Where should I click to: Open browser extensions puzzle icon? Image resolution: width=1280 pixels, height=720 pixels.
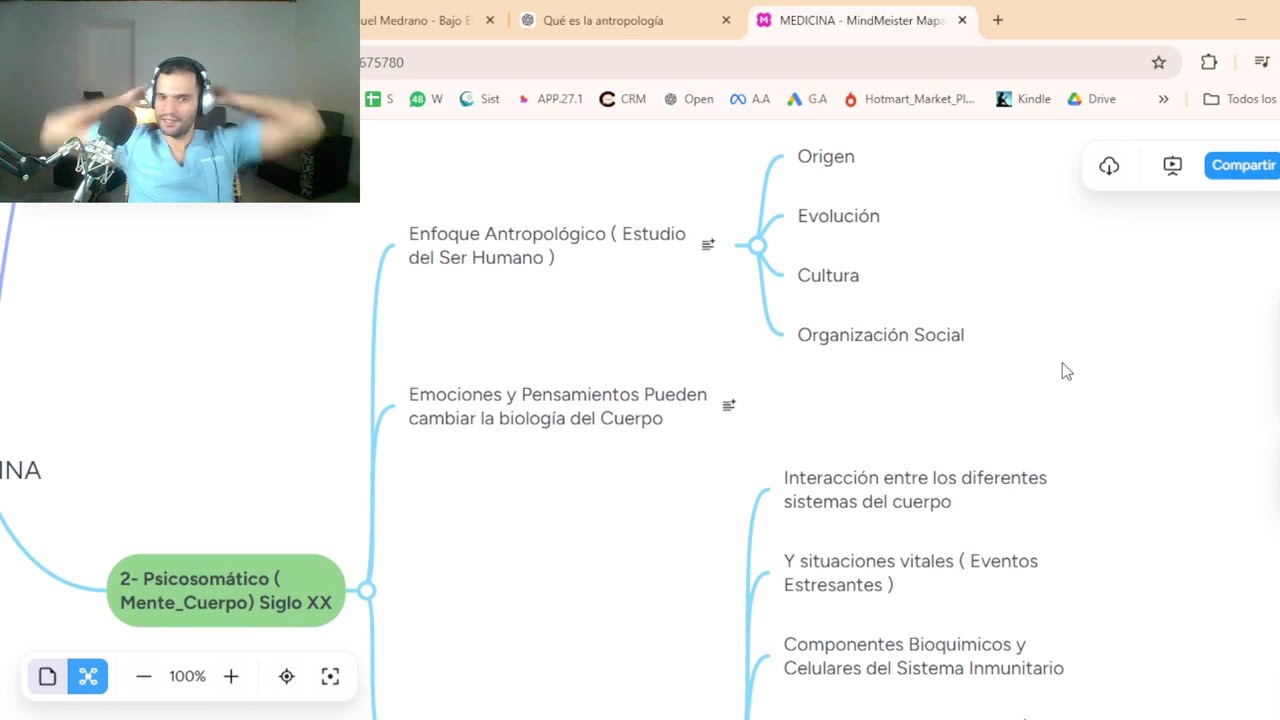[x=1209, y=62]
